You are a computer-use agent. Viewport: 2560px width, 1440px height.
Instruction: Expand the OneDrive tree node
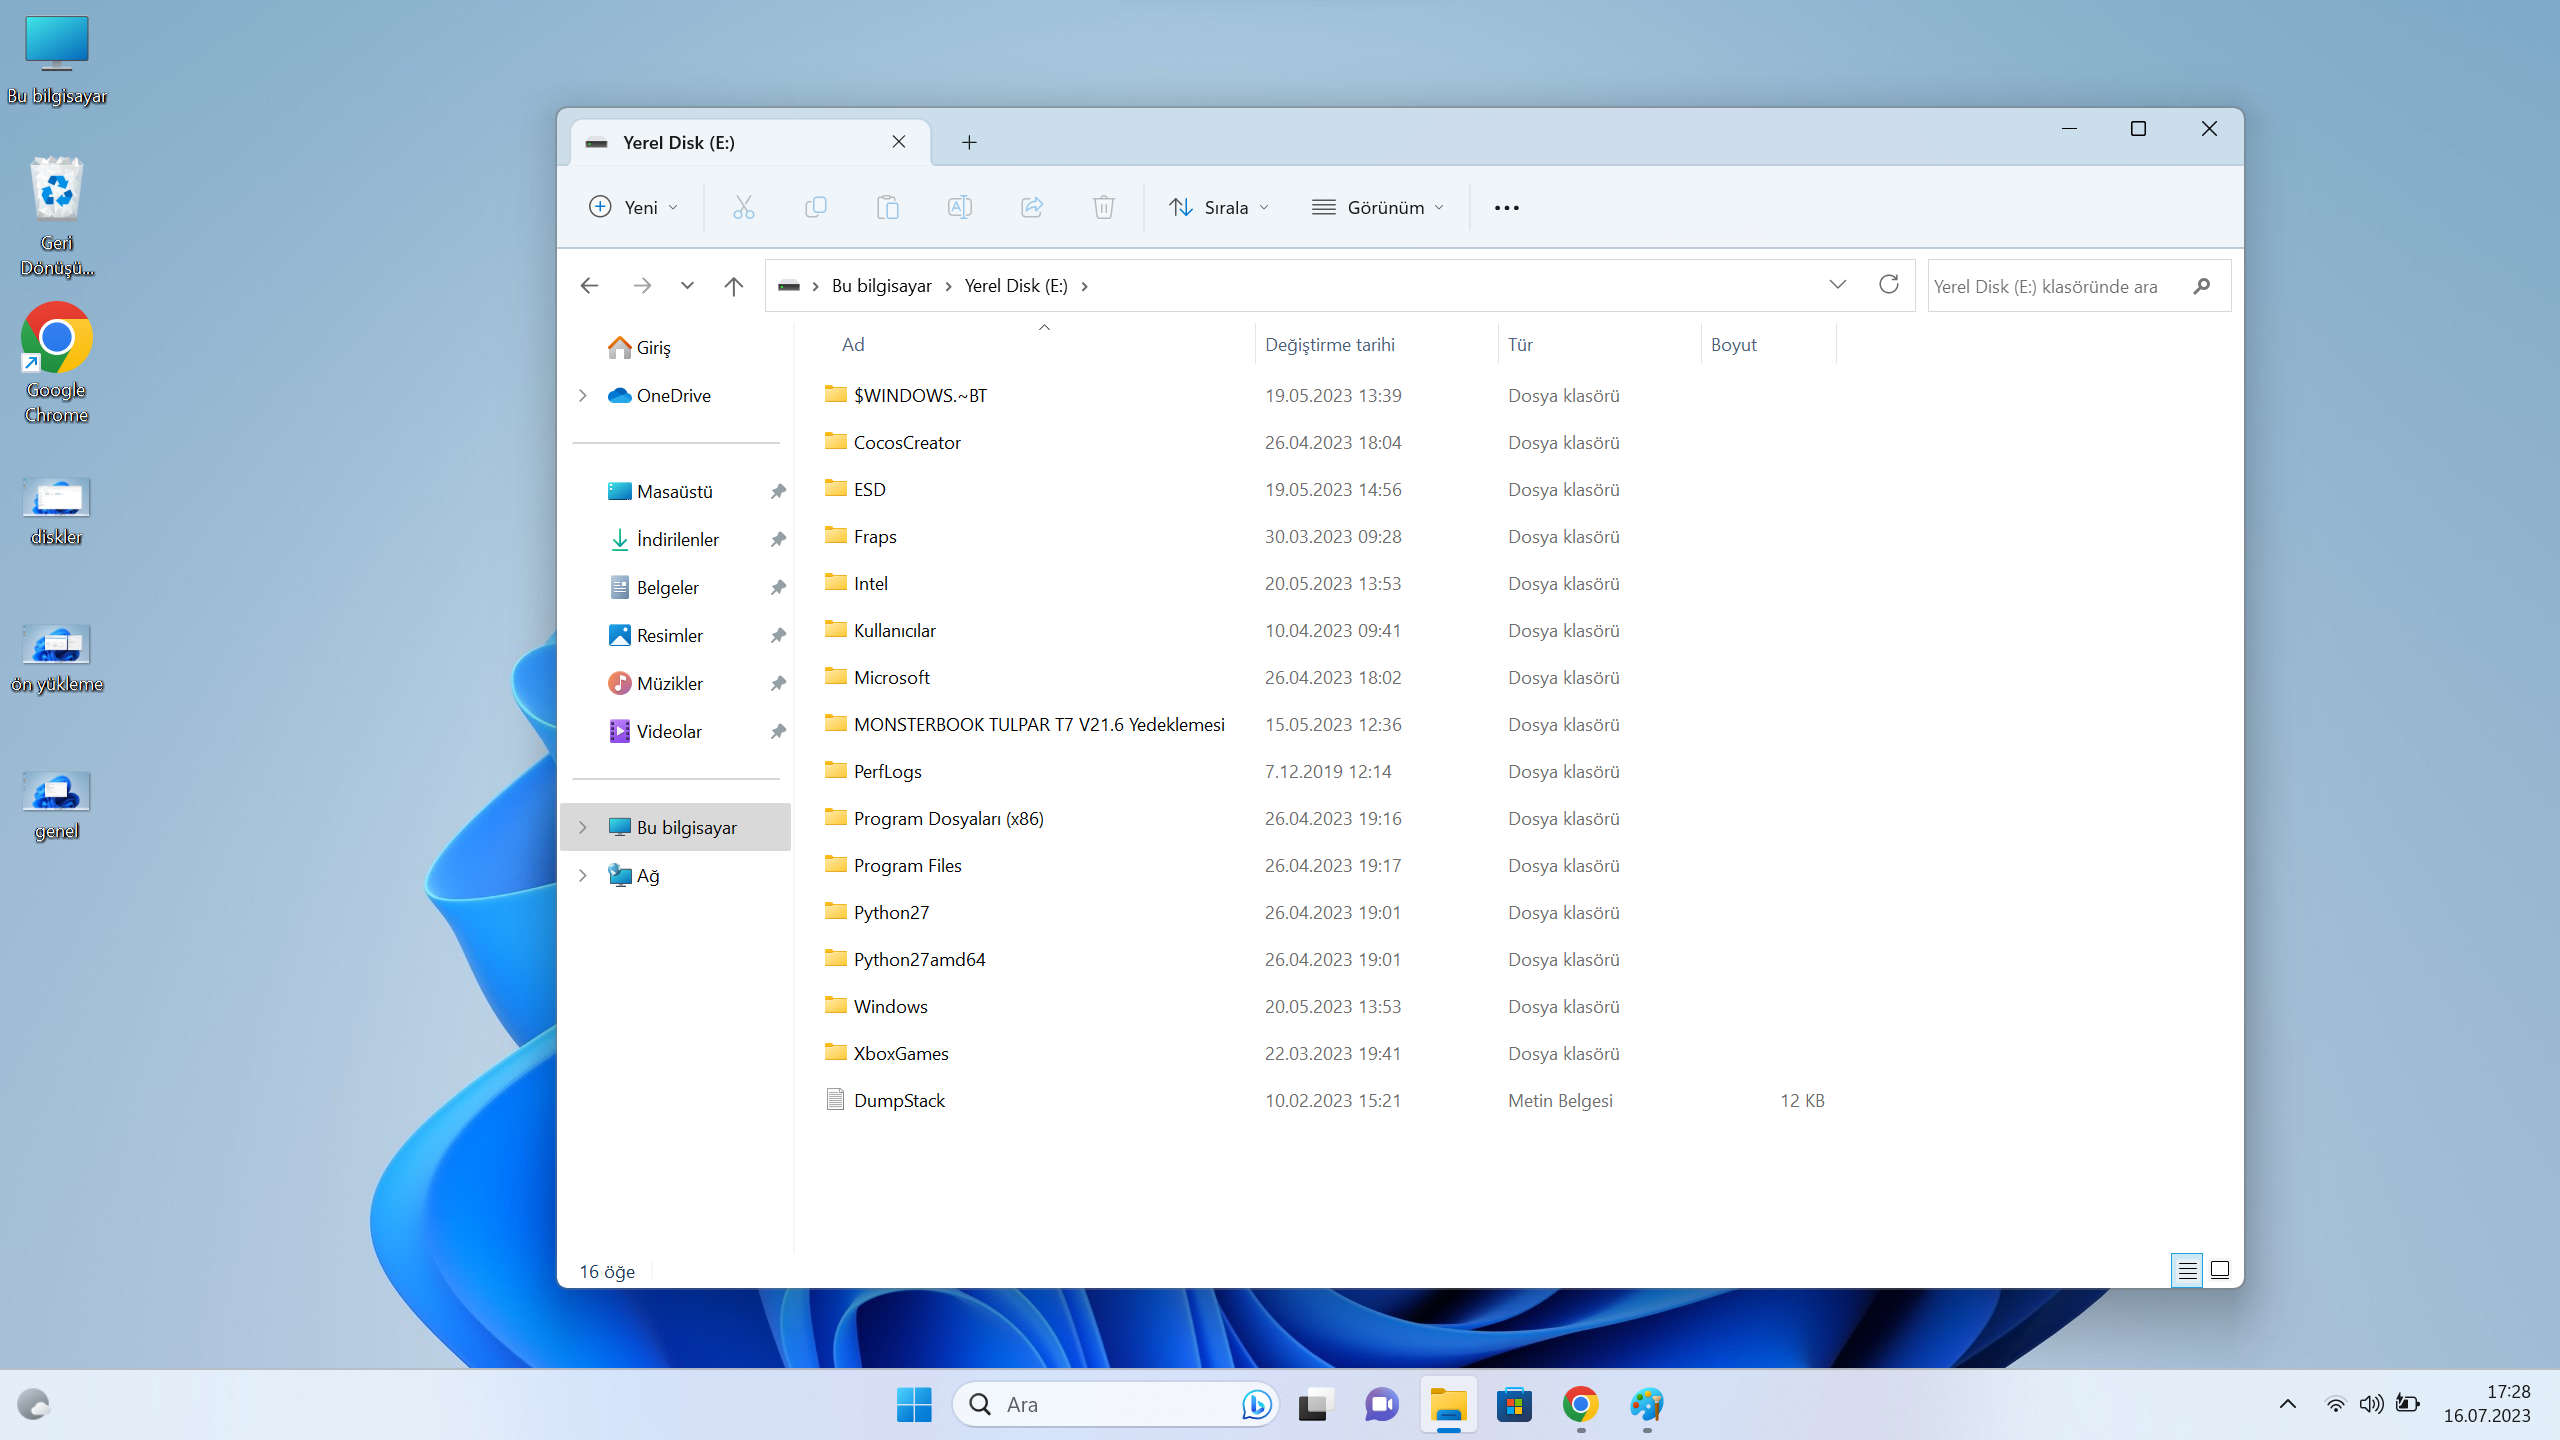(583, 395)
